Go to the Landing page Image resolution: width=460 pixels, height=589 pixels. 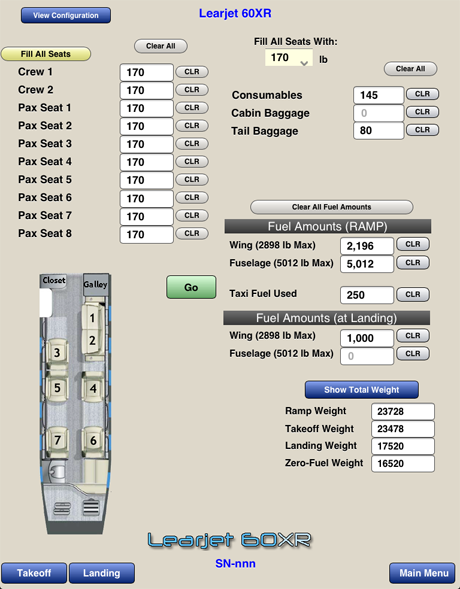coord(102,573)
